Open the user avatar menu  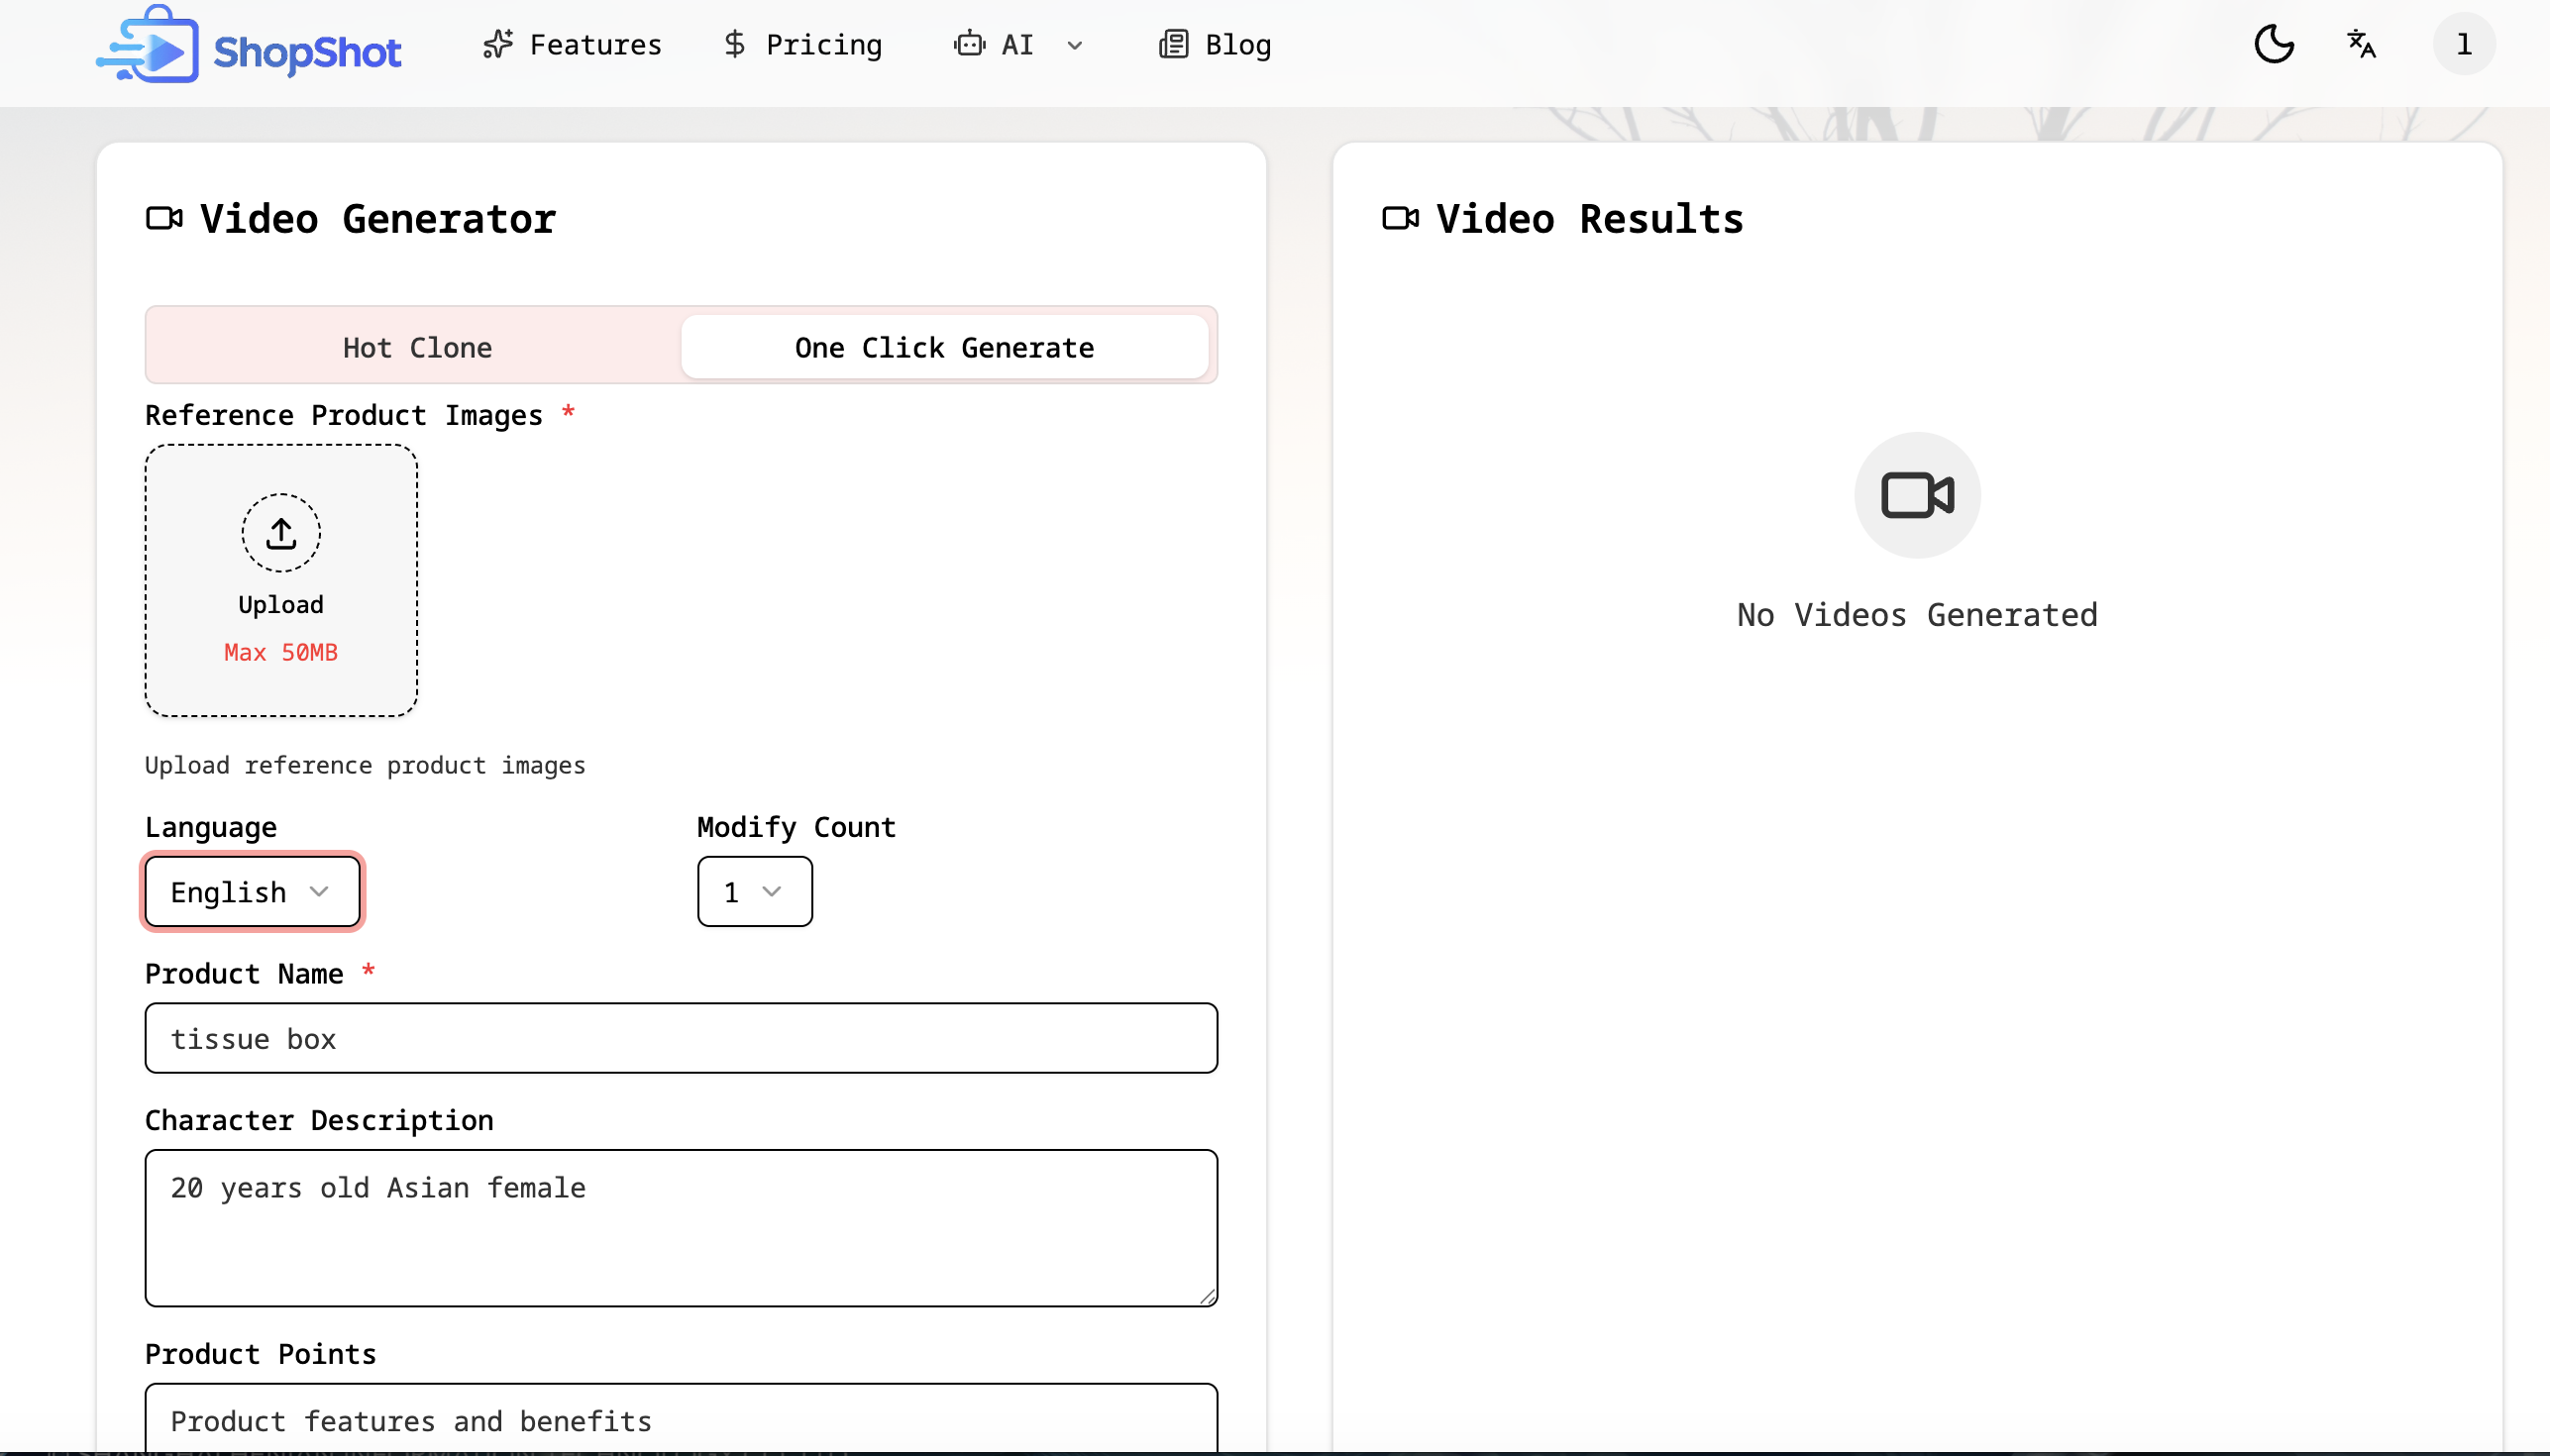click(2463, 44)
